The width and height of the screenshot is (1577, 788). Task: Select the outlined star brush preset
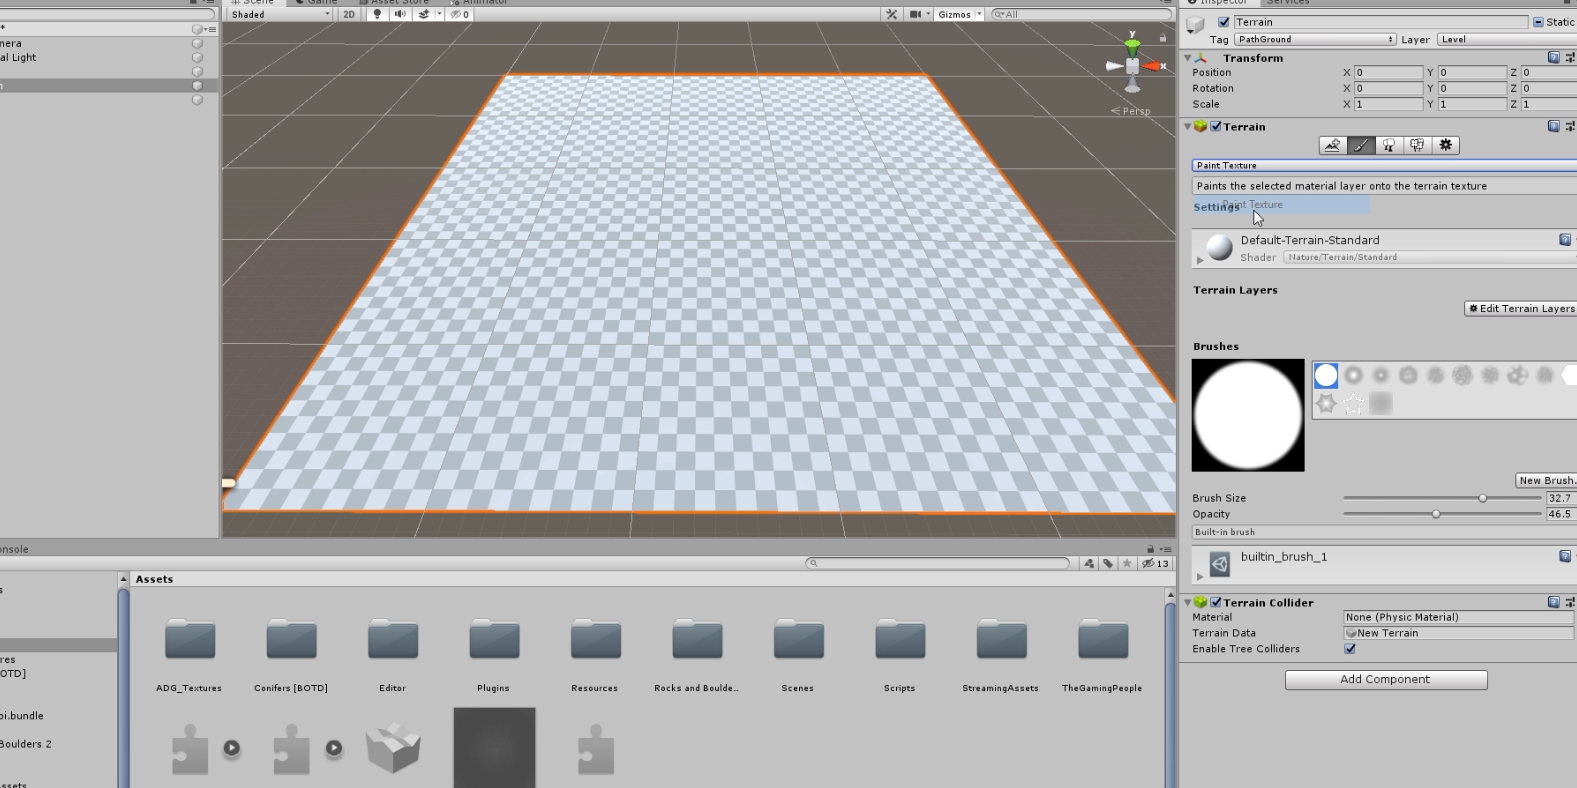click(x=1353, y=403)
